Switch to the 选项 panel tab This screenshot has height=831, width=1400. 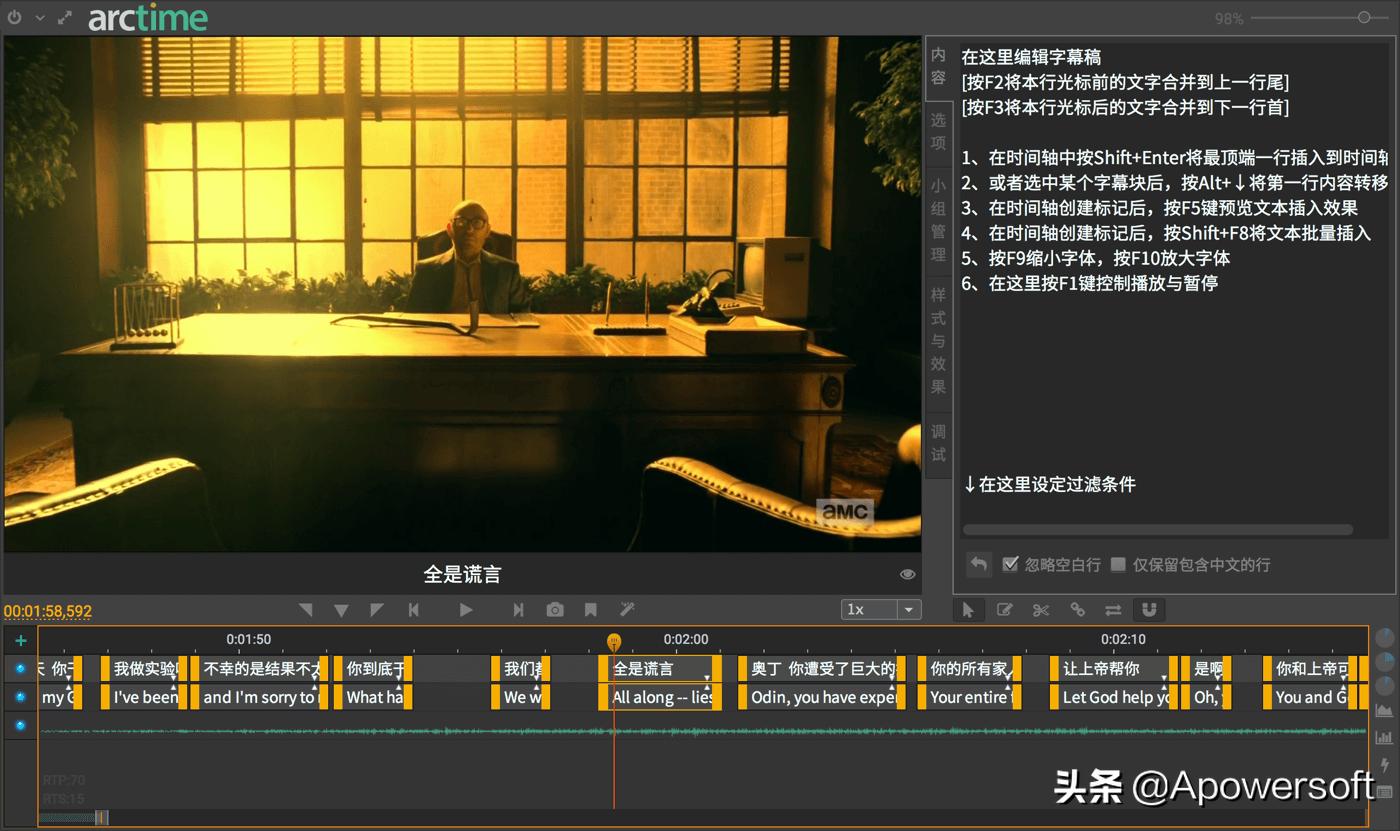tap(937, 132)
